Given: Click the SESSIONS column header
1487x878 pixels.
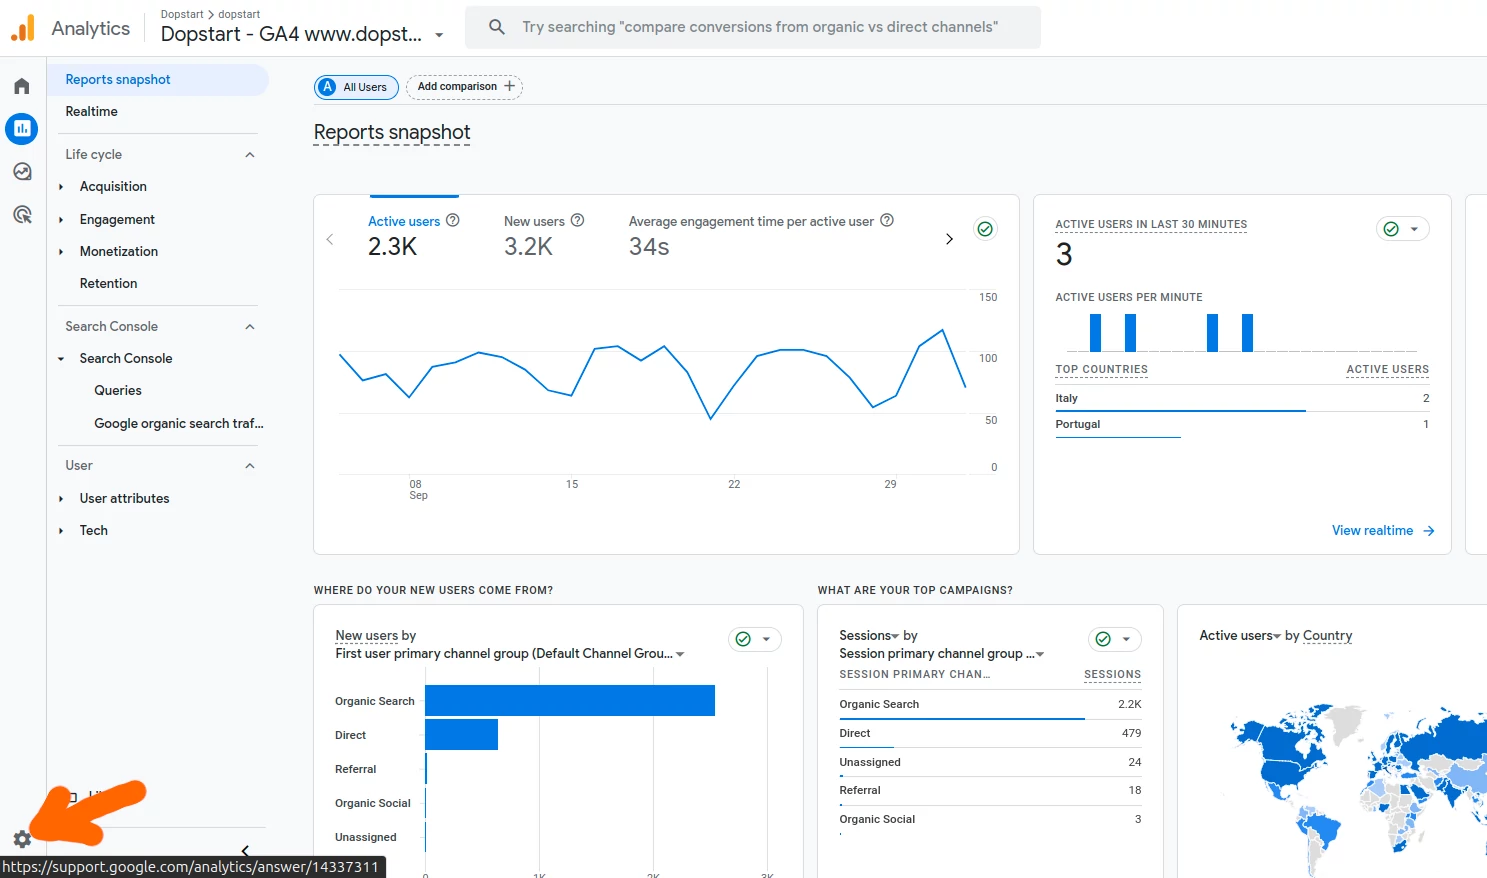Looking at the screenshot, I should pos(1112,675).
